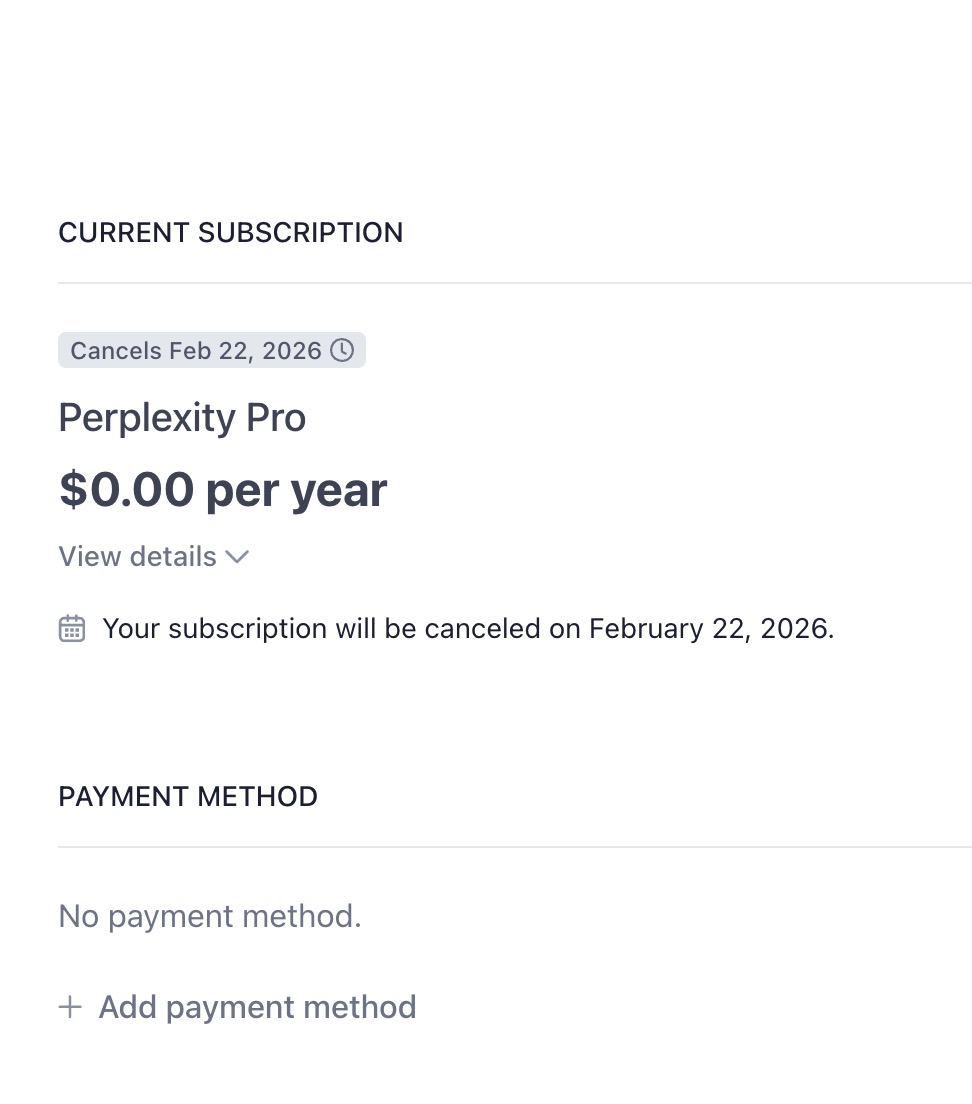The height and width of the screenshot is (1104, 972).
Task: Click the "No payment method." text
Action: click(210, 916)
